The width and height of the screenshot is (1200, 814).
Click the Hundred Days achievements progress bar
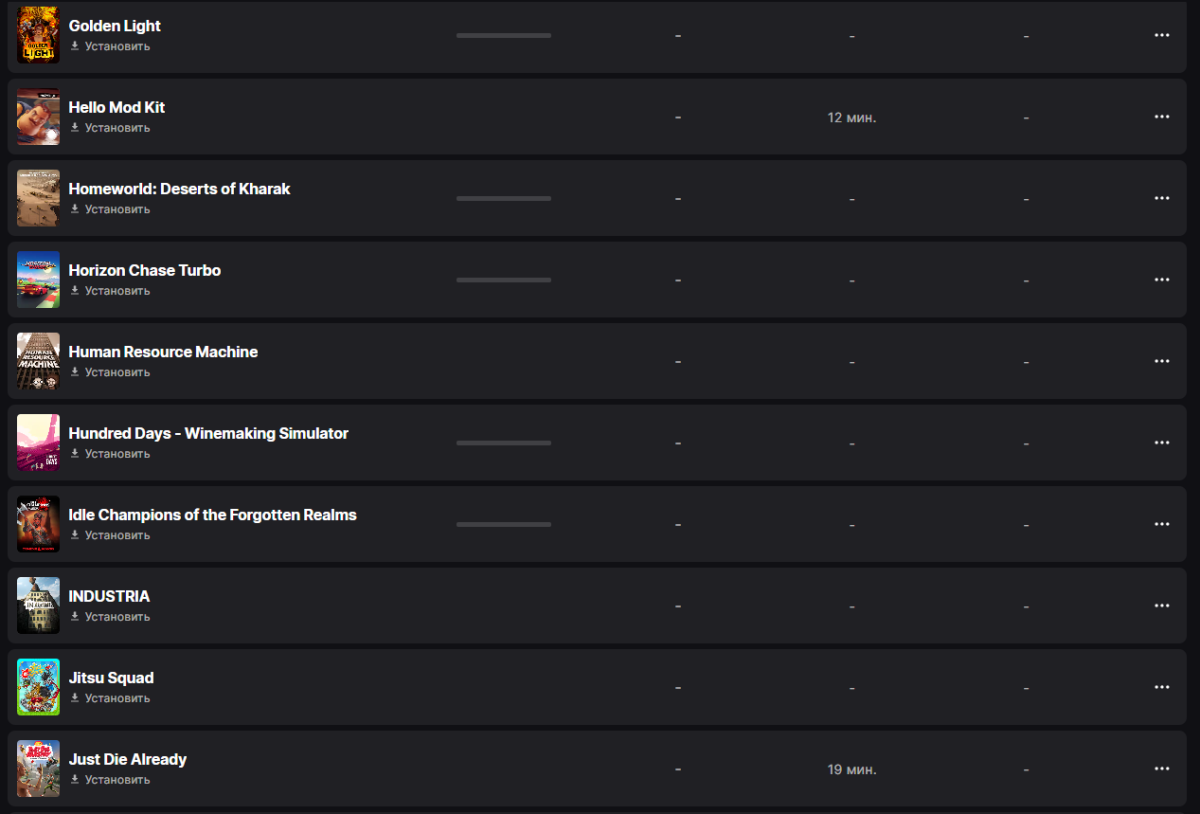tap(504, 443)
